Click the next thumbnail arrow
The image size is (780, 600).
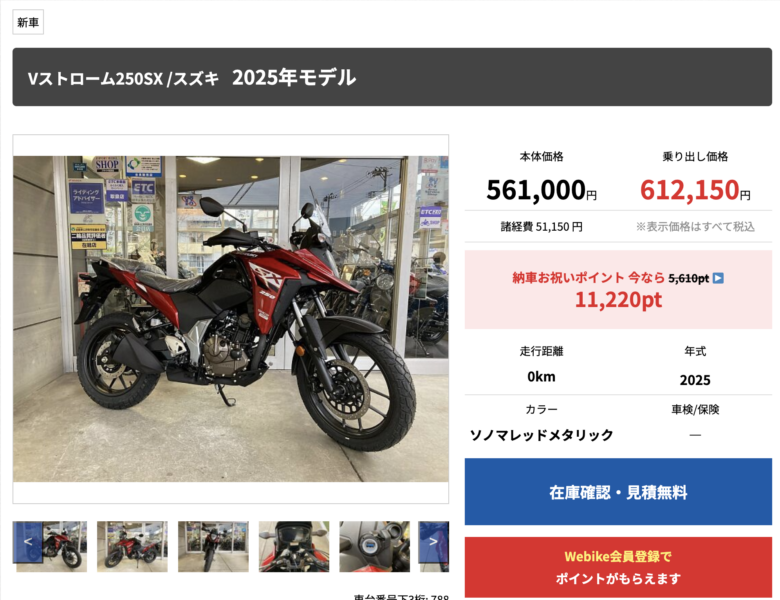[x=433, y=542]
